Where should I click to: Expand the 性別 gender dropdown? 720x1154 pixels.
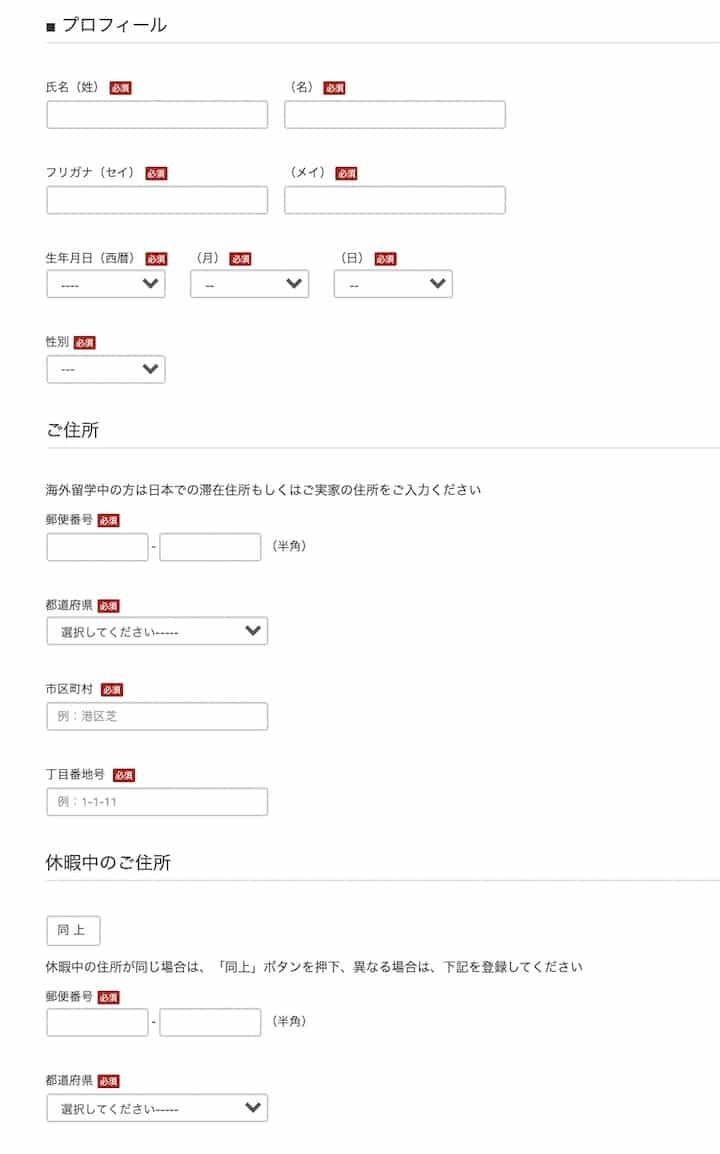coord(105,370)
